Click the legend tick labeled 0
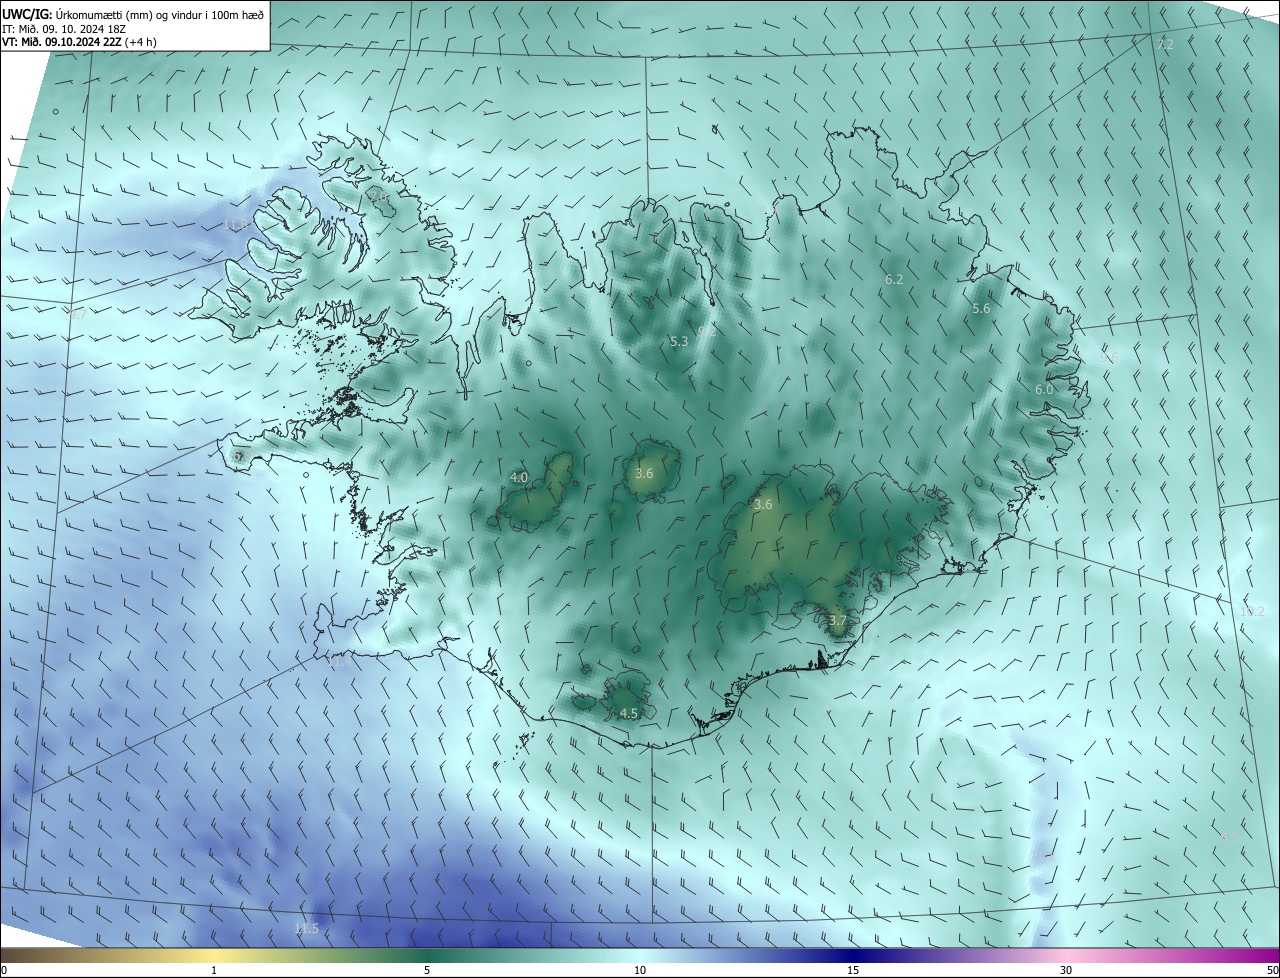Viewport: 1280px width, 978px height. point(3,970)
